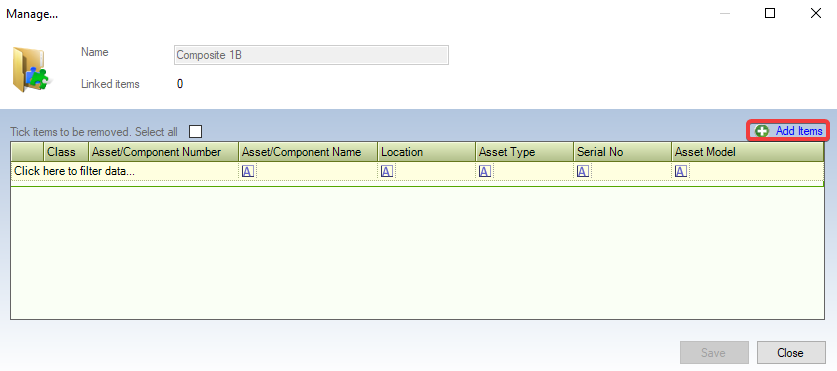The width and height of the screenshot is (837, 371).
Task: Click the Close button
Action: coord(791,353)
